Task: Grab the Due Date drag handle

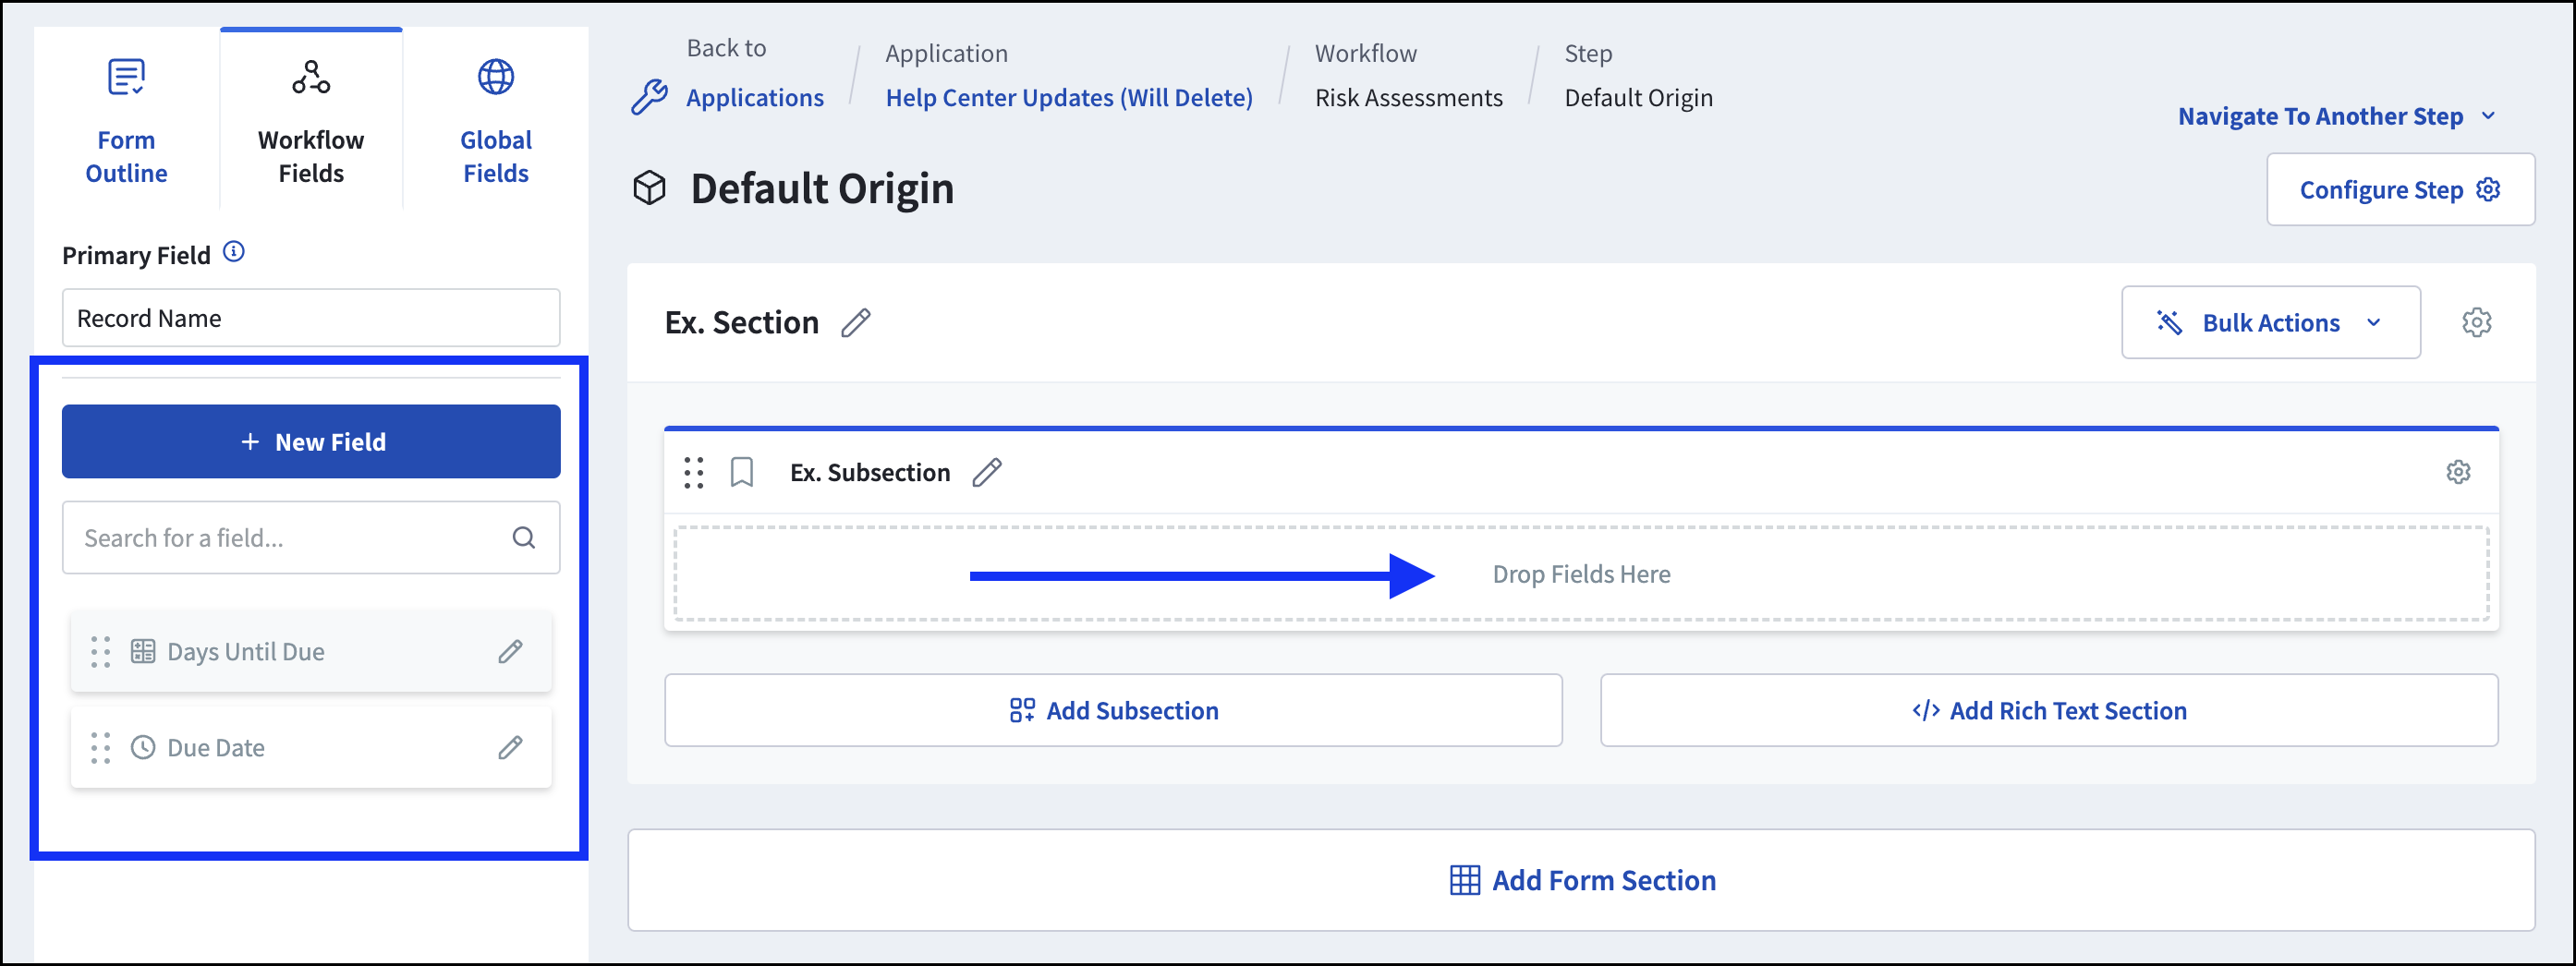Action: [100, 748]
